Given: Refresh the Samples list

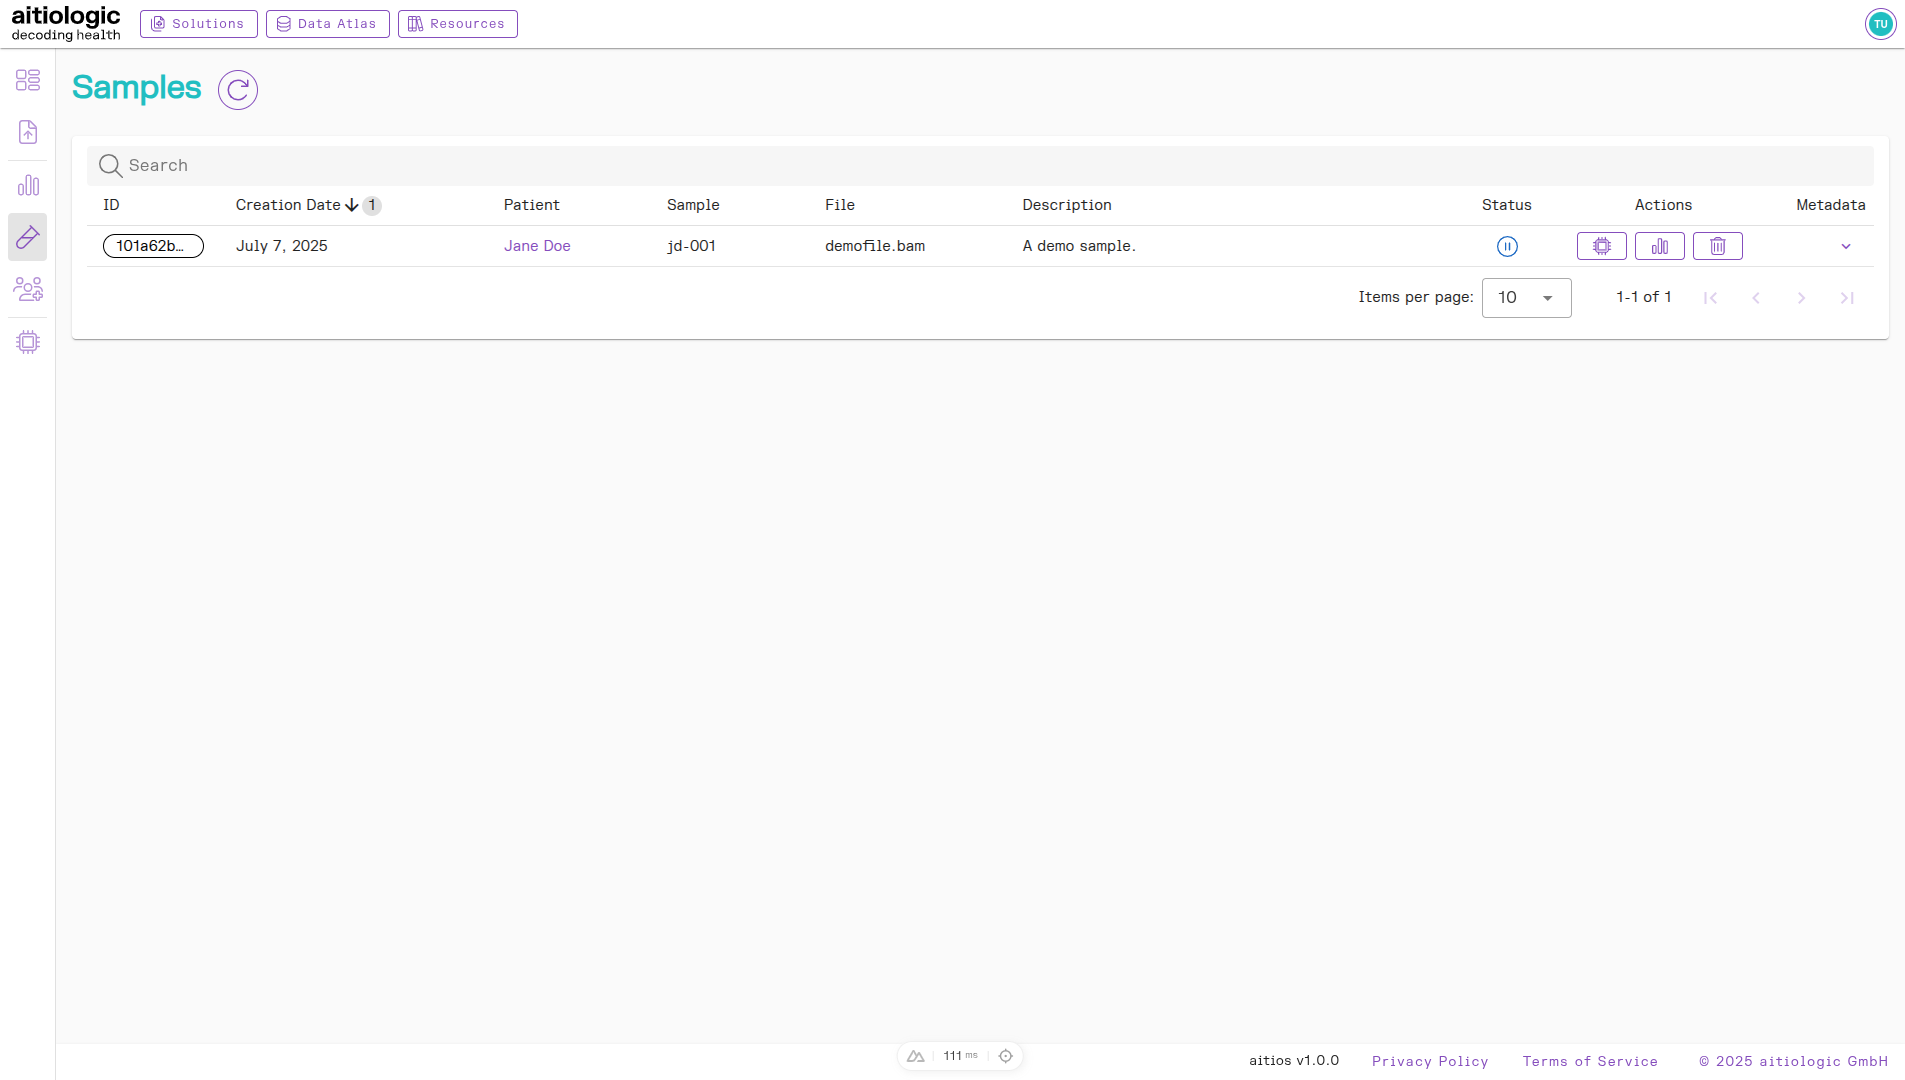Looking at the screenshot, I should [237, 89].
